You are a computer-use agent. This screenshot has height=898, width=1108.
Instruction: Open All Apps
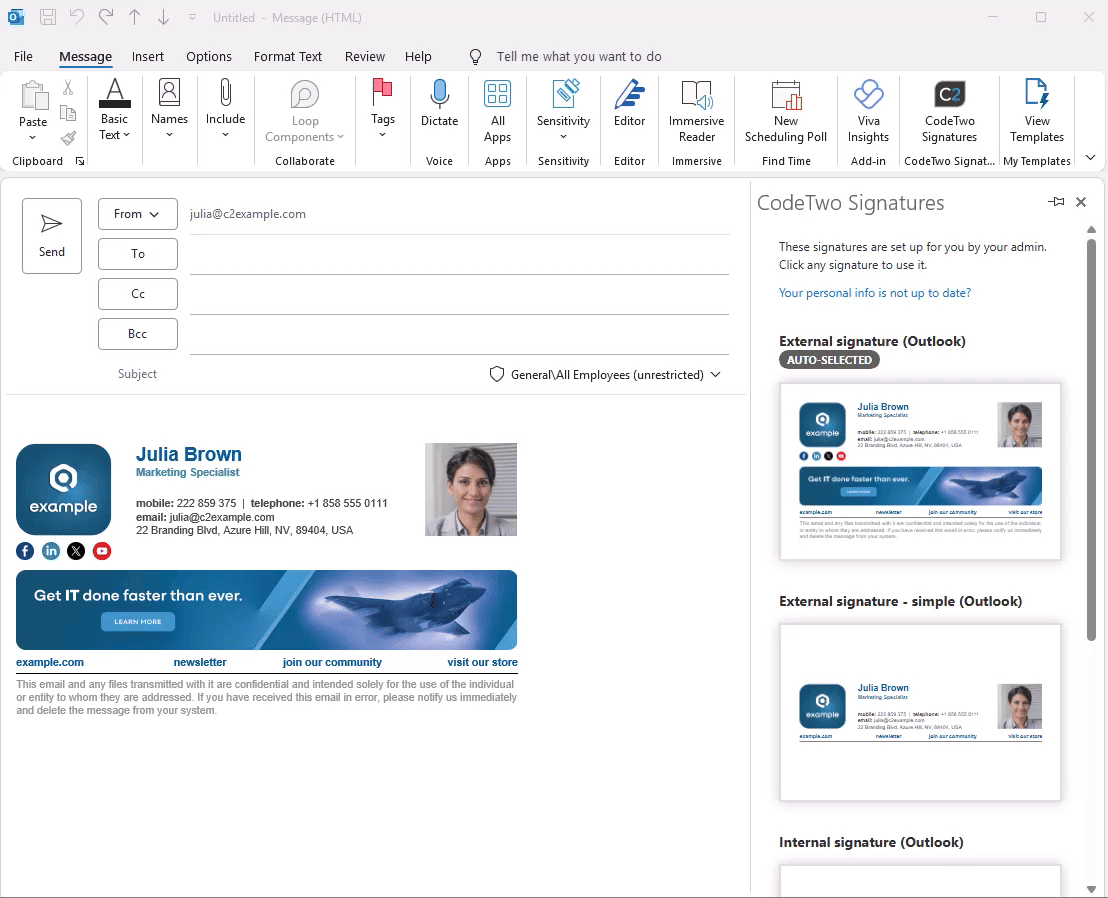(x=497, y=112)
